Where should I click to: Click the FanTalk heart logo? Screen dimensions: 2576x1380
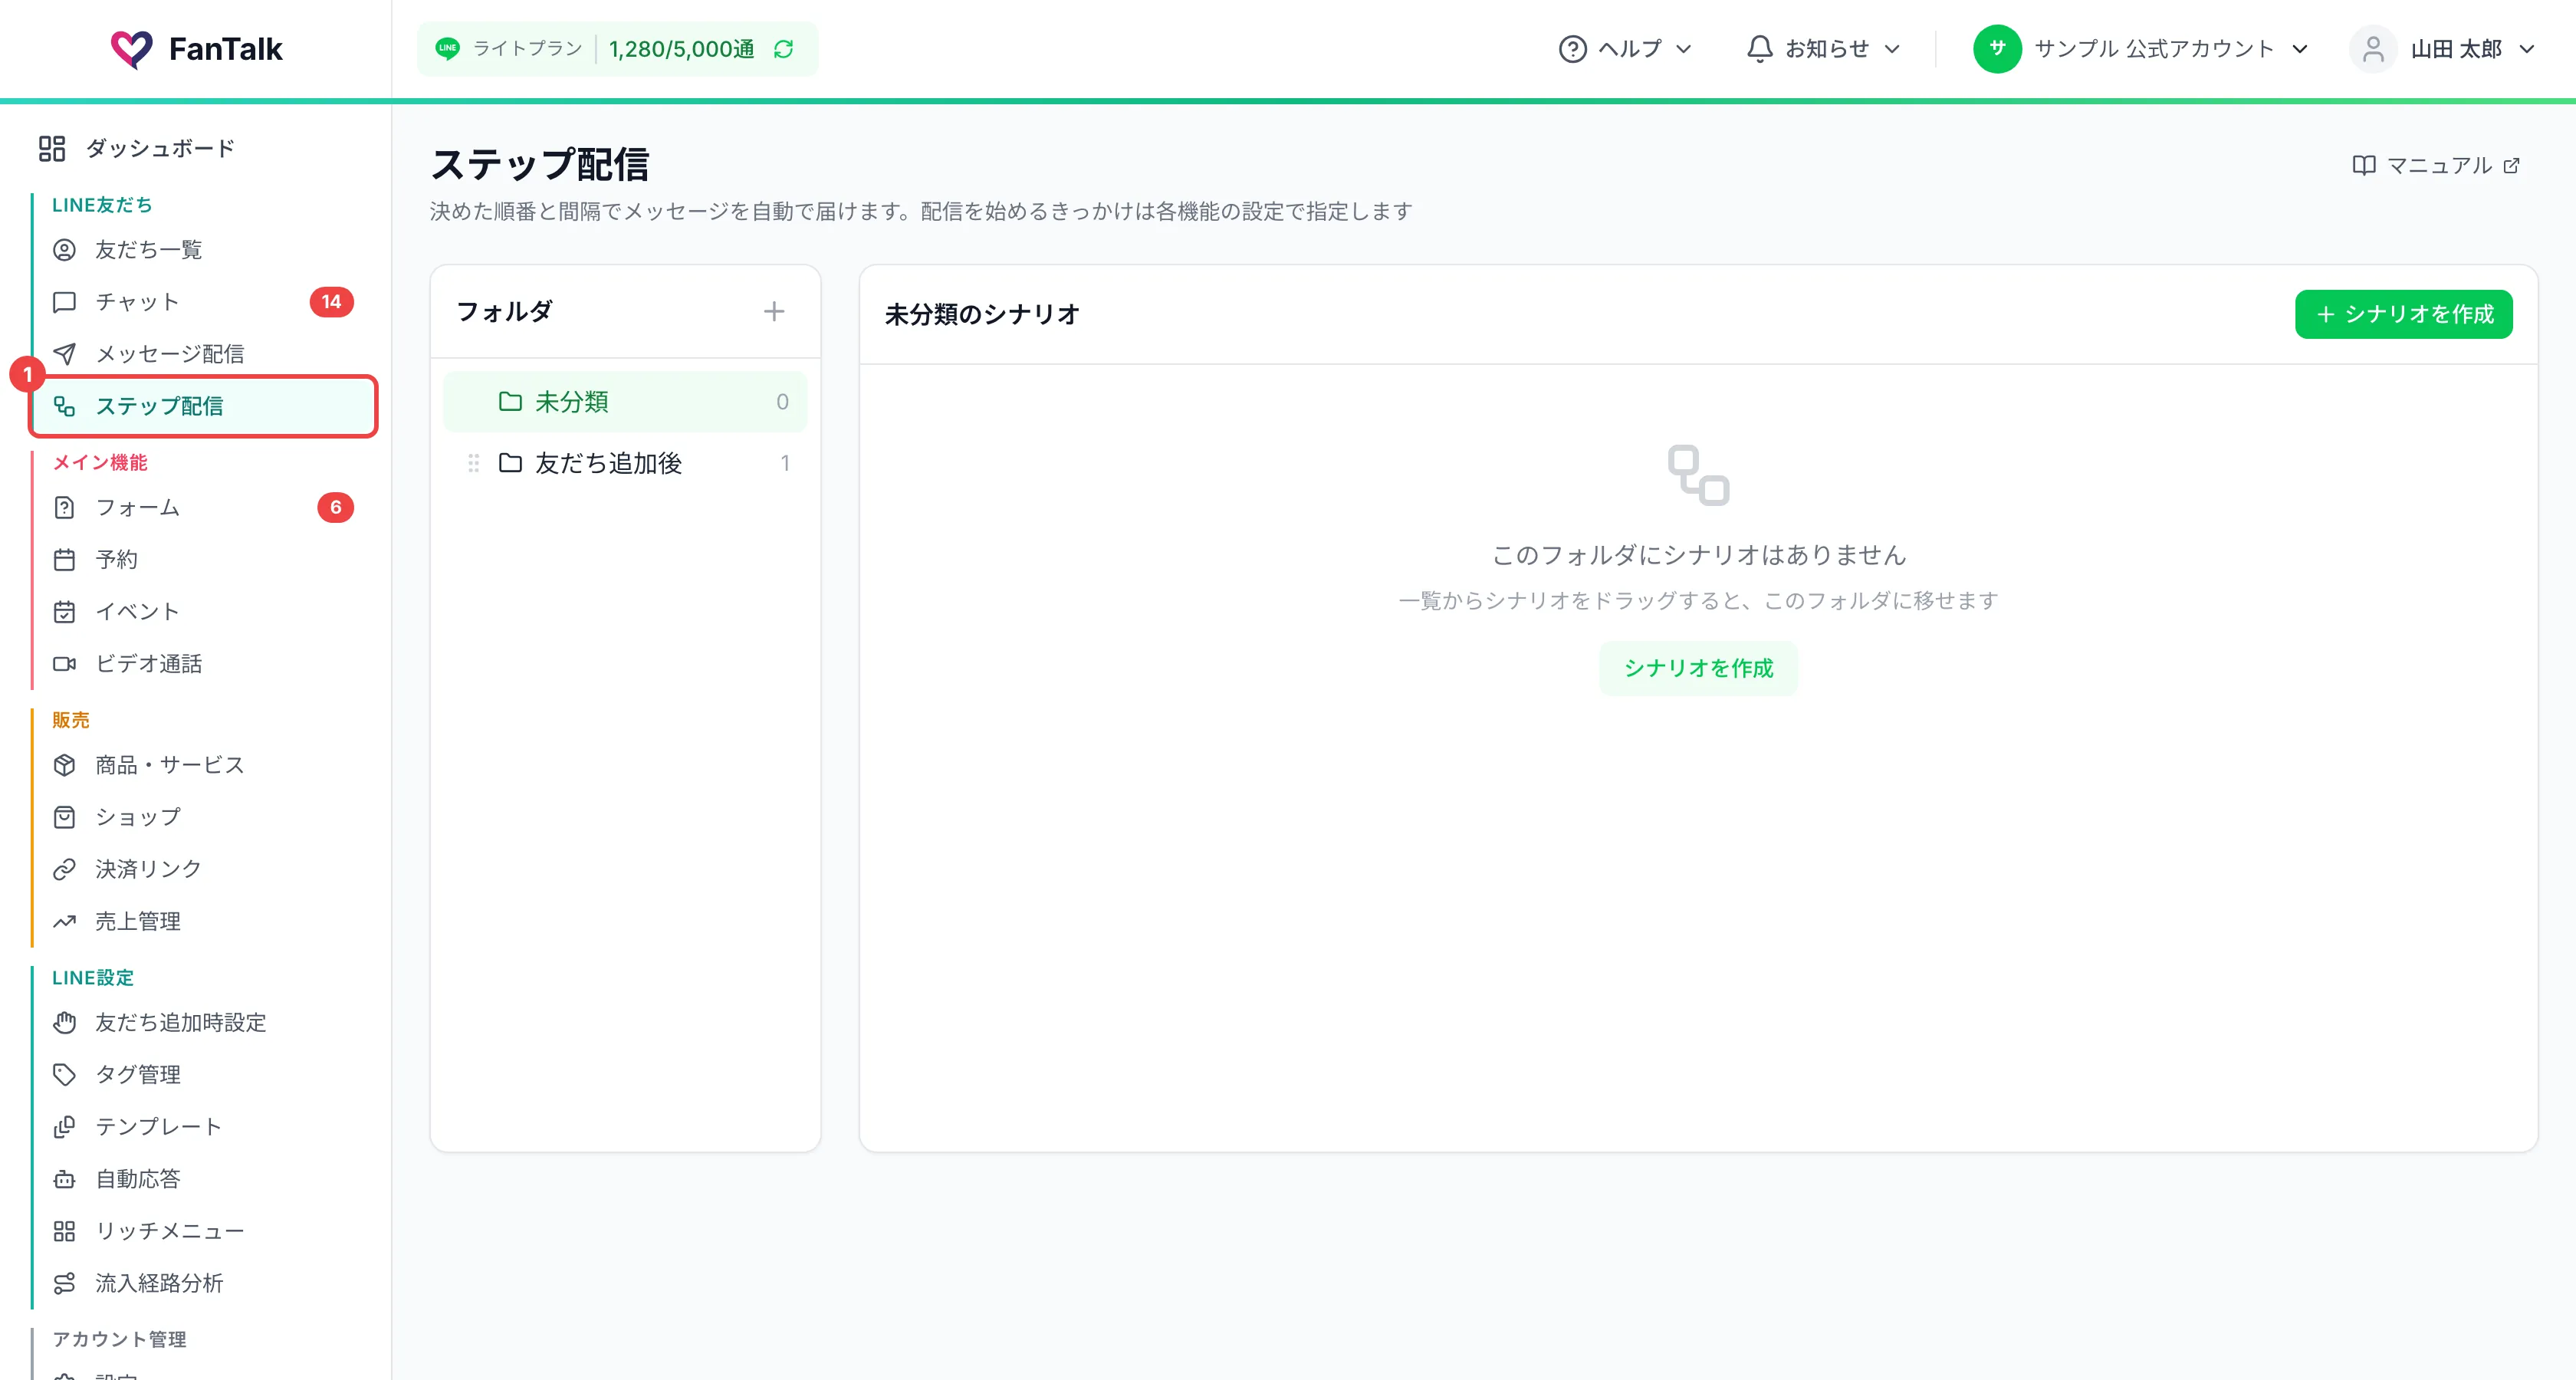131,49
